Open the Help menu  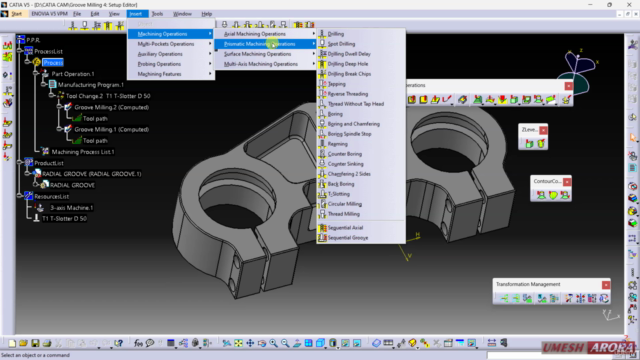click(207, 14)
